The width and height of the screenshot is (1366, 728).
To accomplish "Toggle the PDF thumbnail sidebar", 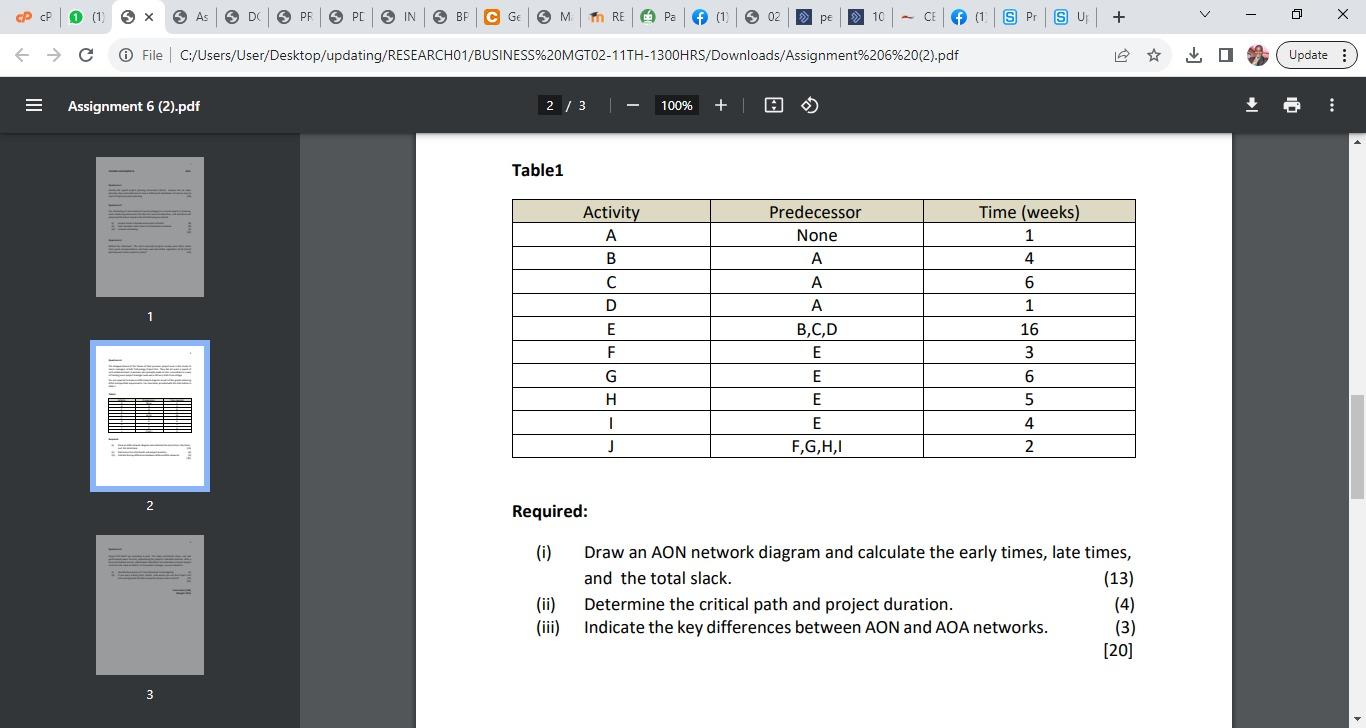I will pyautogui.click(x=34, y=105).
